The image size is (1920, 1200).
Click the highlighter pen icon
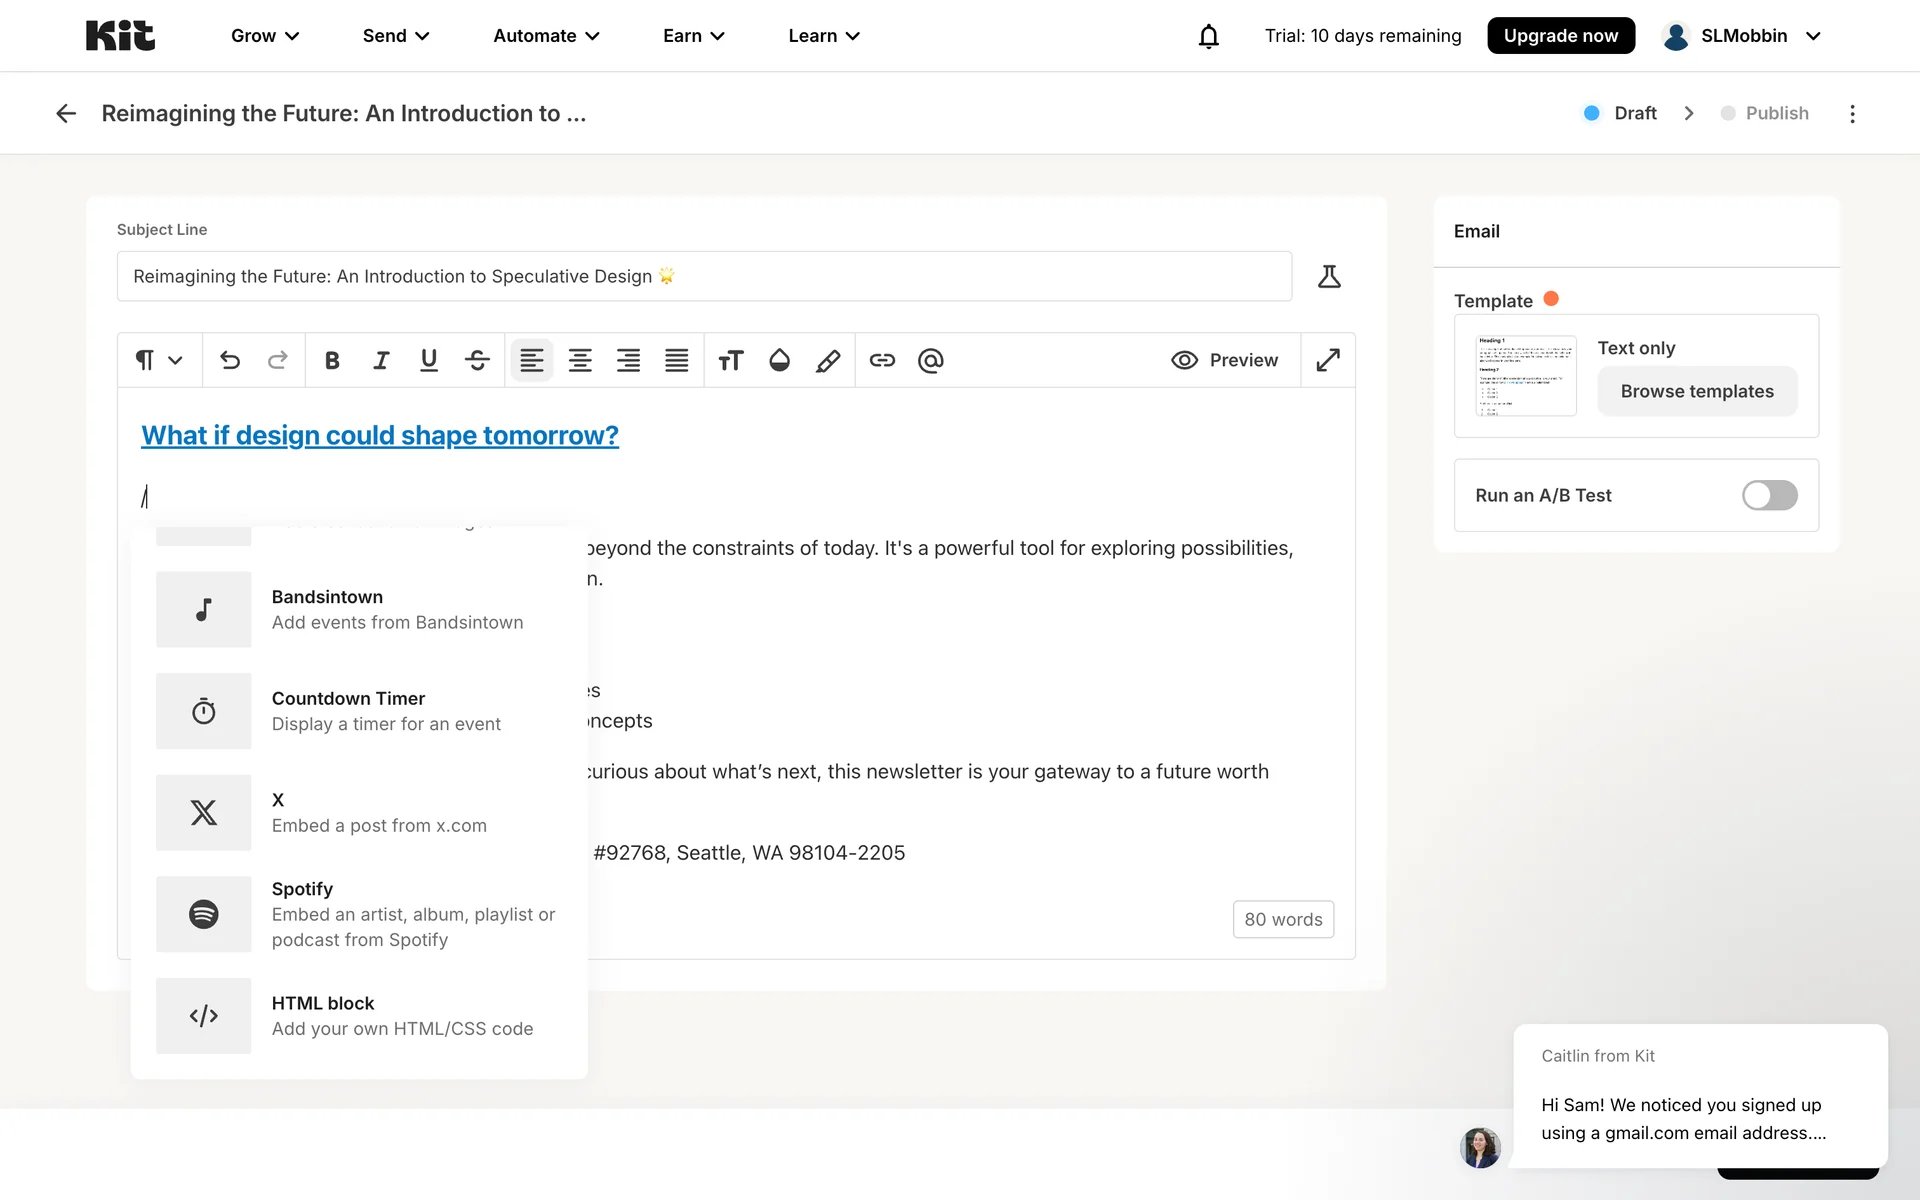pos(828,360)
